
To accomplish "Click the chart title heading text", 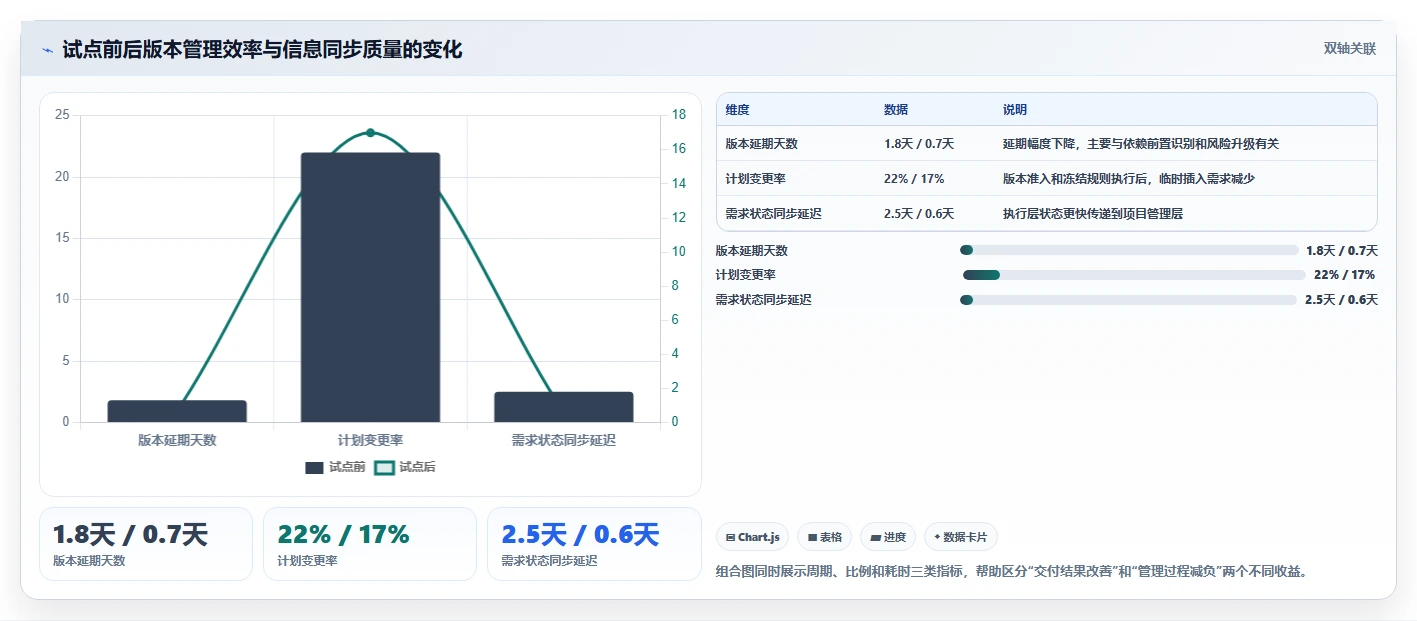I will [x=262, y=50].
